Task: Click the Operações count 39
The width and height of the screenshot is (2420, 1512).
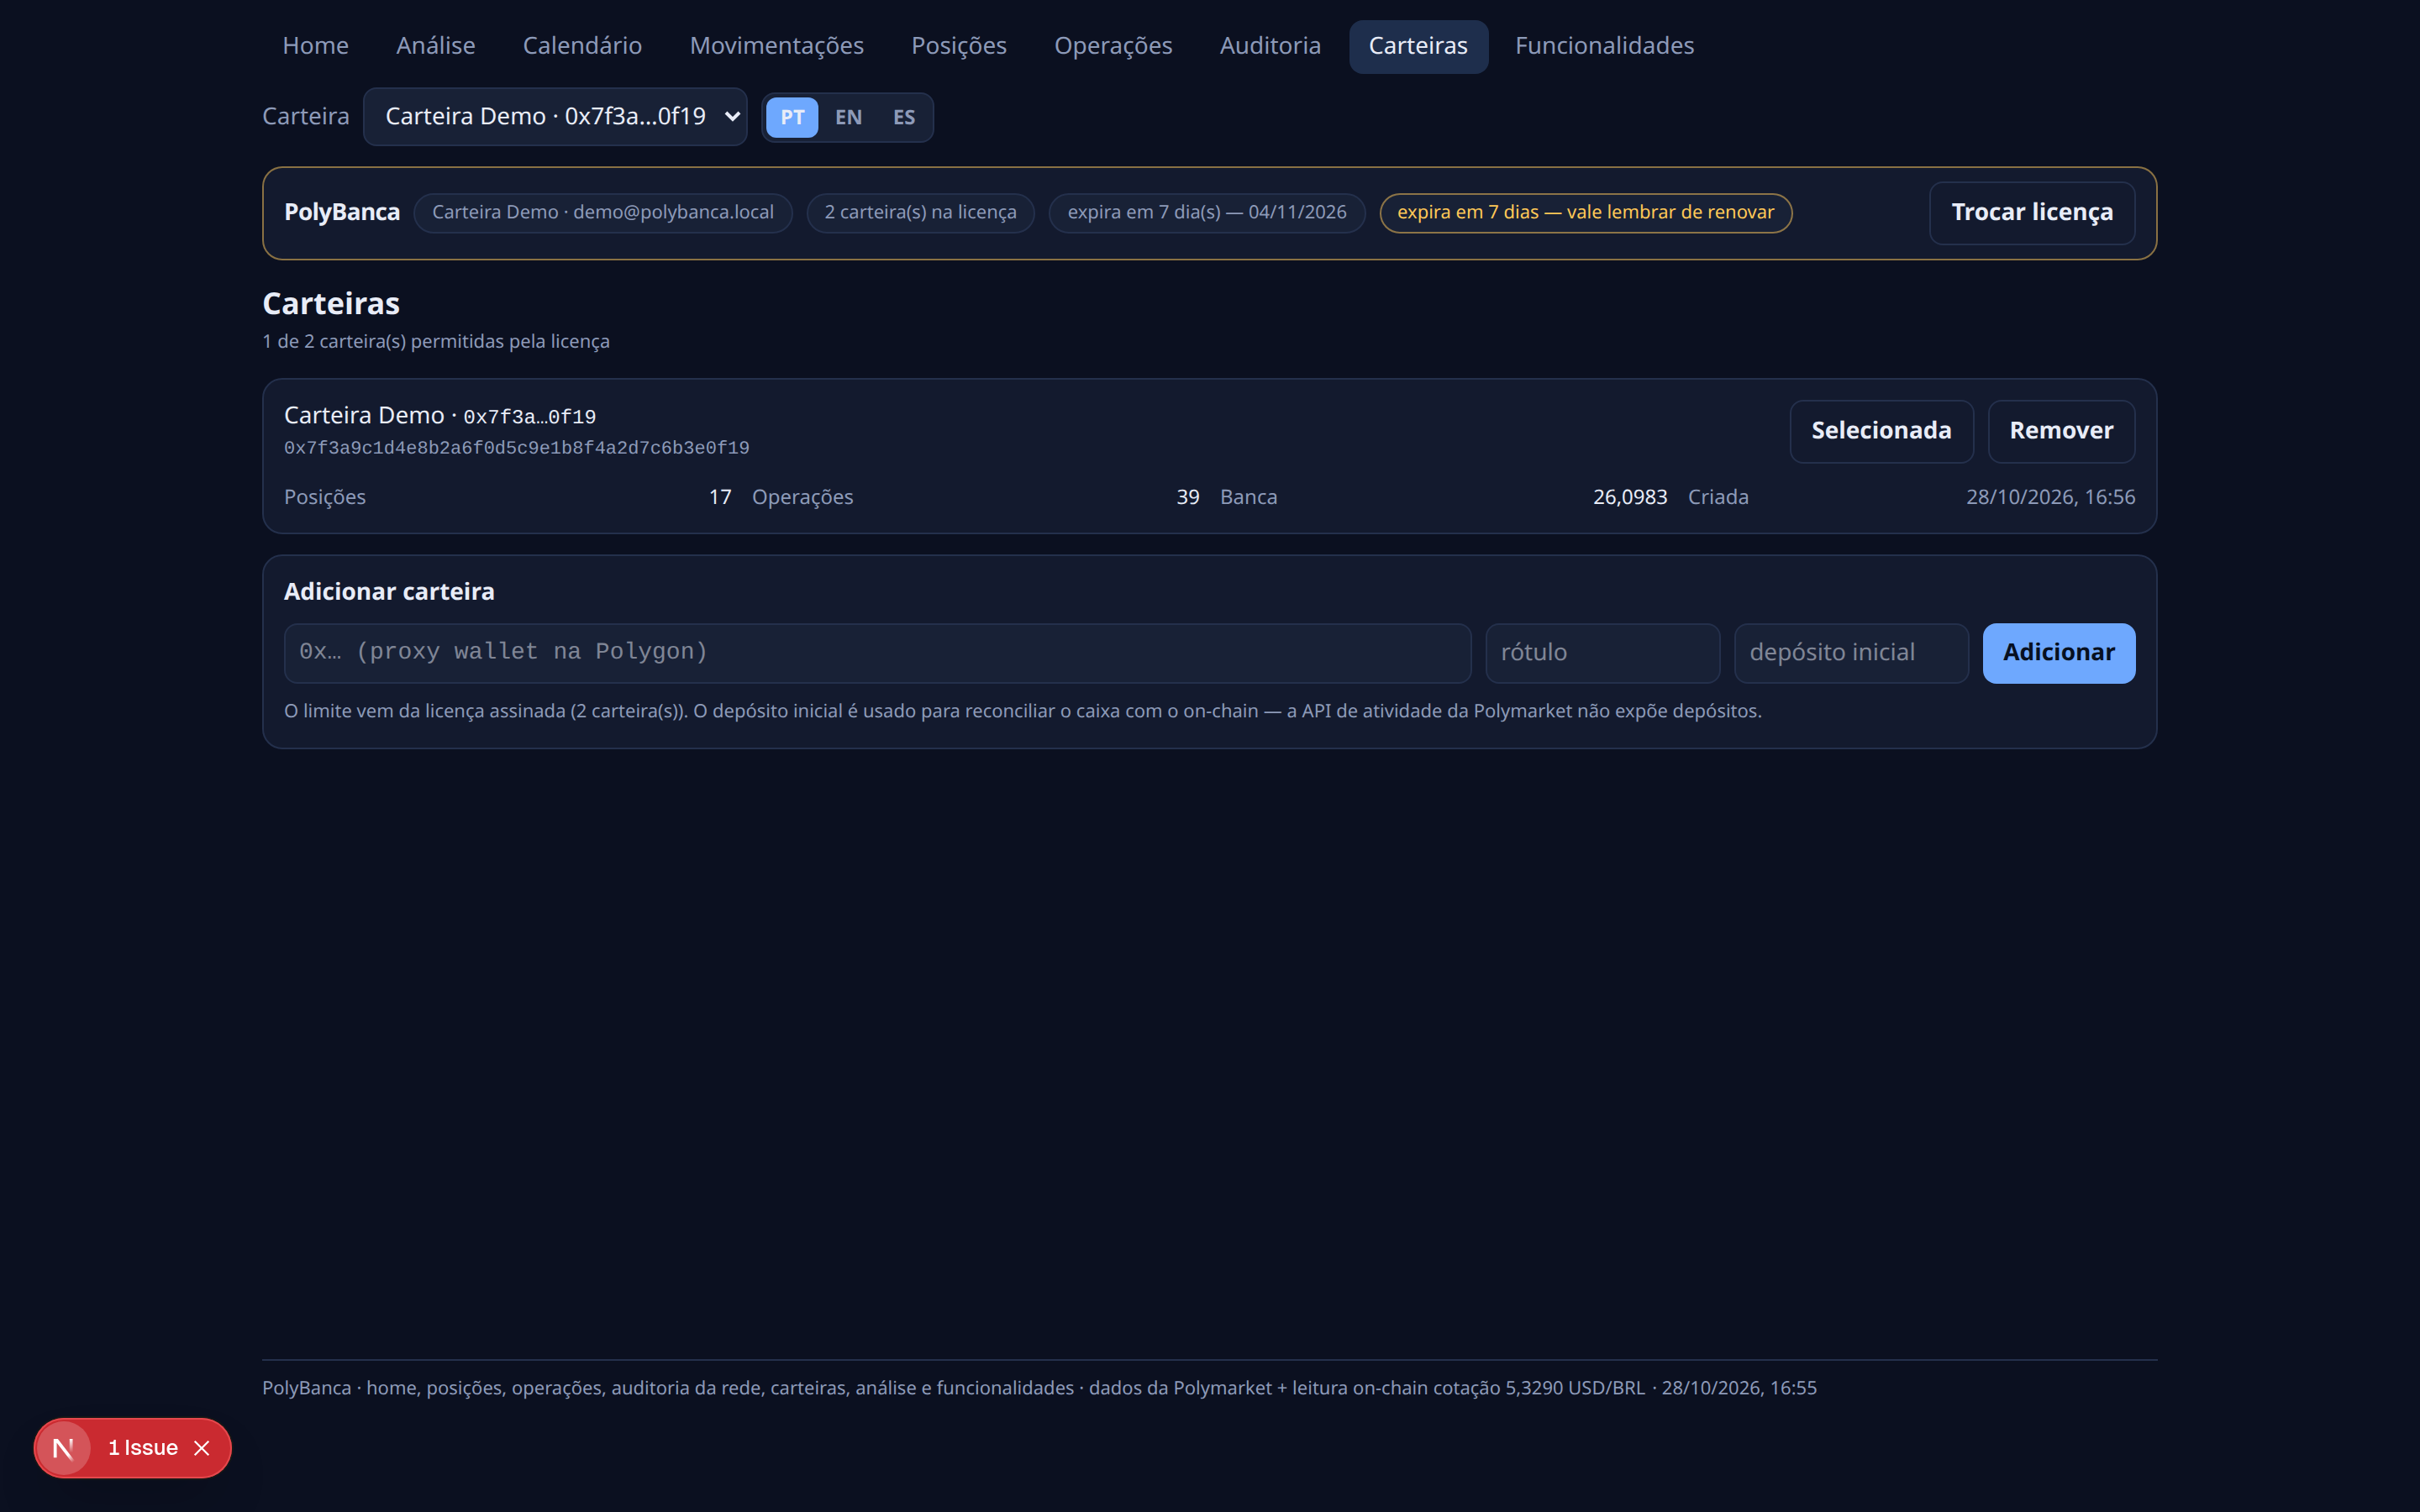Action: [x=1188, y=497]
